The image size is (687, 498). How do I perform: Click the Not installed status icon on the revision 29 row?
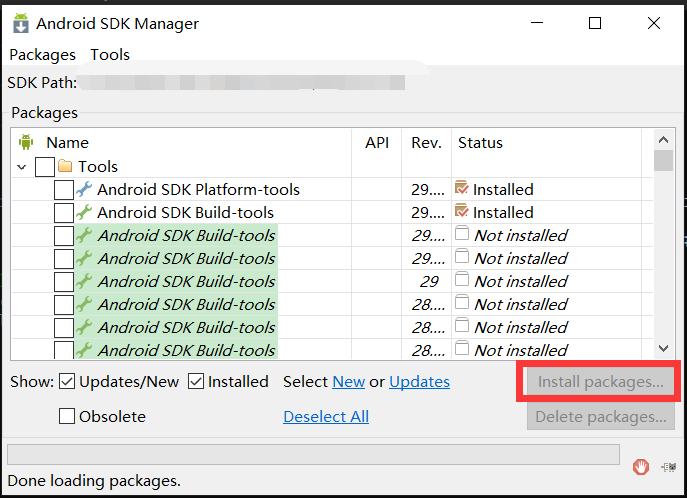click(x=462, y=279)
